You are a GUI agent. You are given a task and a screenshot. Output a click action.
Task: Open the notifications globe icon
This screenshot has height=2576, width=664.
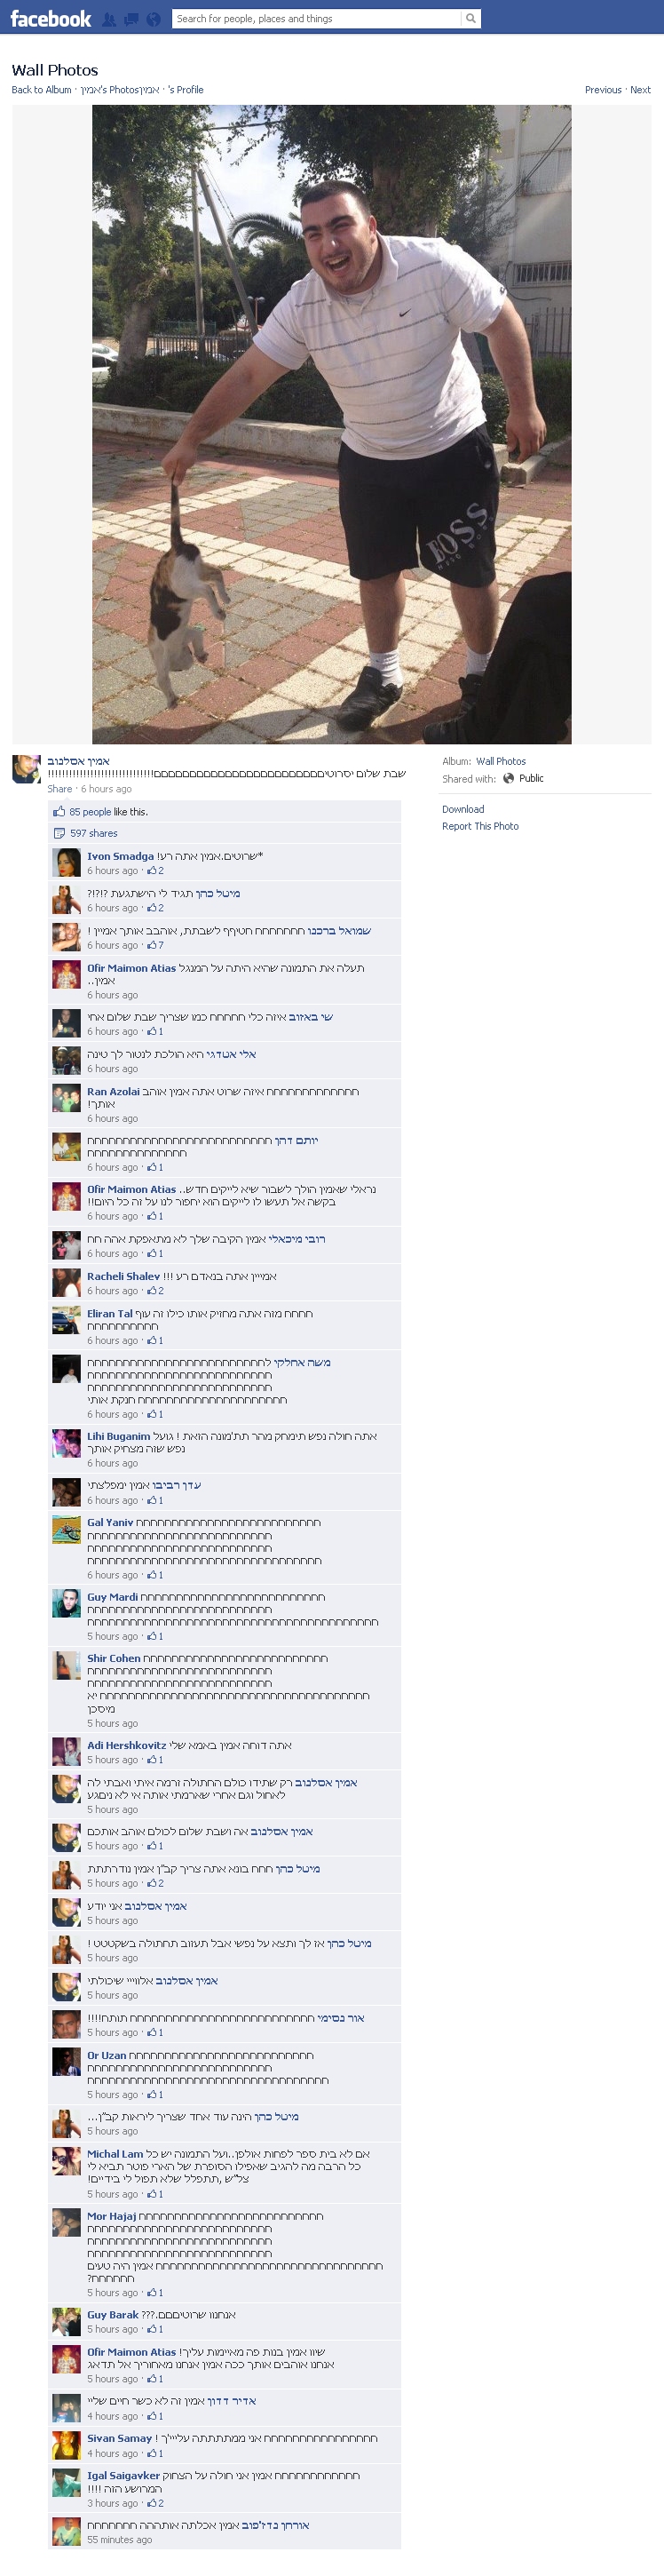tap(153, 19)
